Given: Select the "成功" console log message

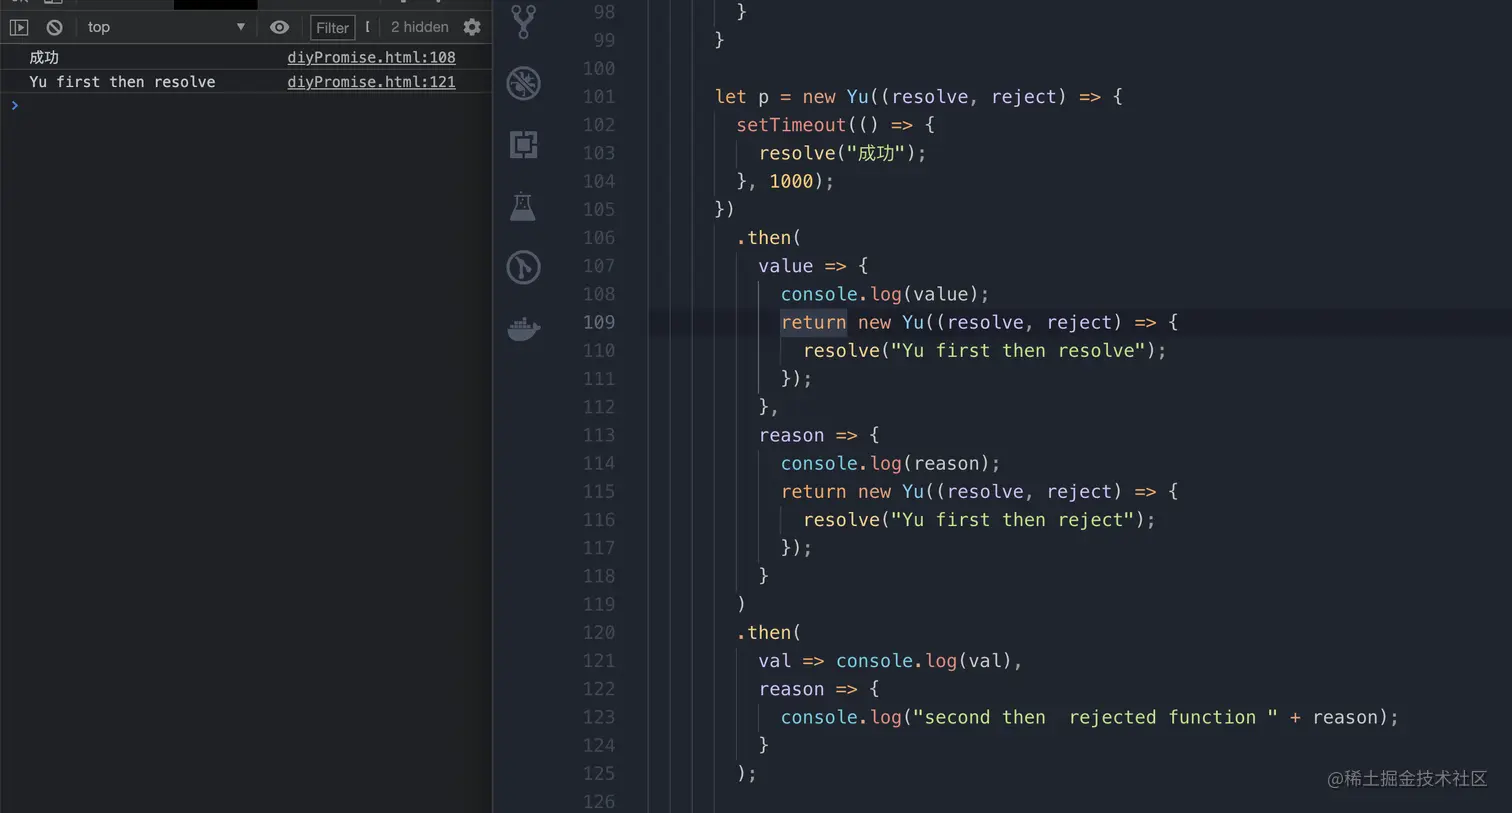Looking at the screenshot, I should click(x=44, y=58).
